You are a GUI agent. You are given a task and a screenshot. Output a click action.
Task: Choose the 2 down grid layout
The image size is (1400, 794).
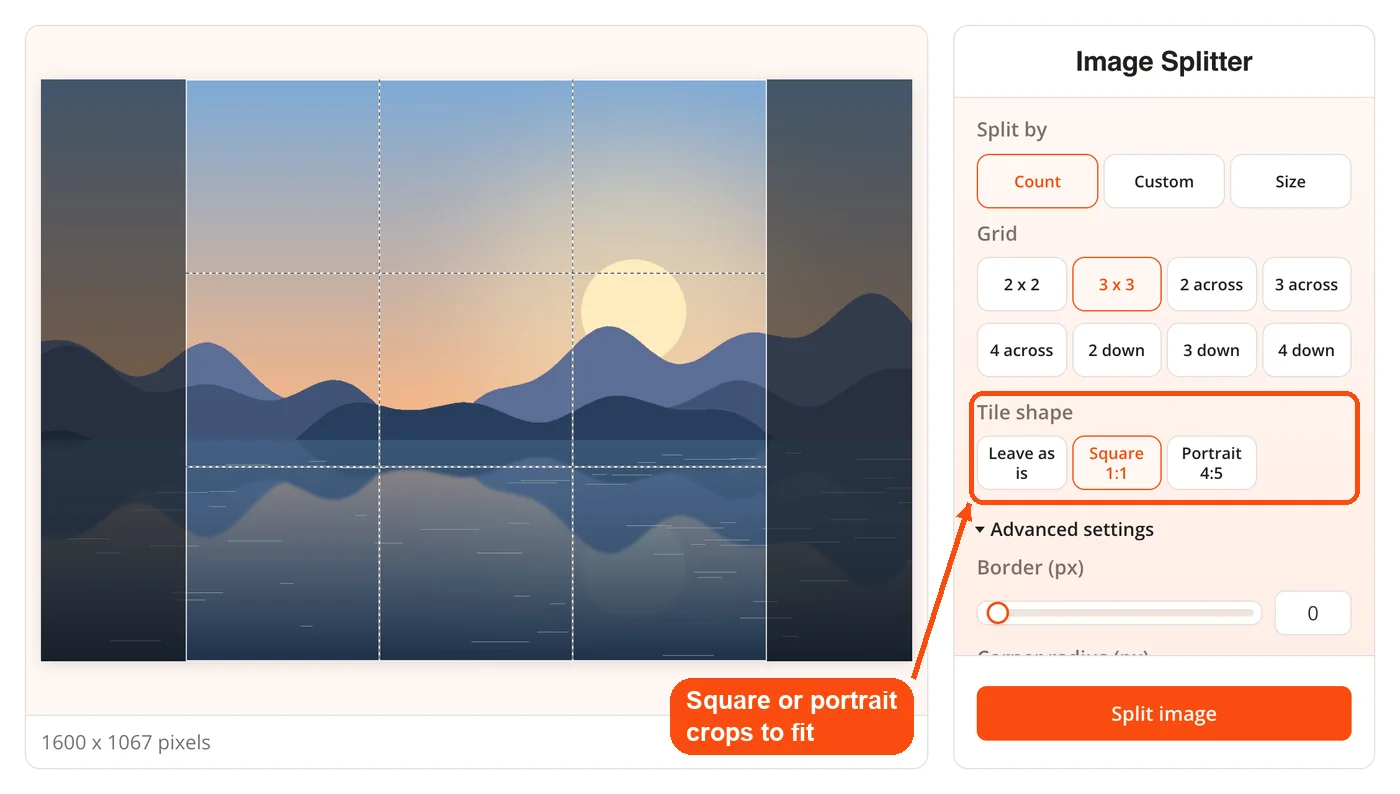[x=1116, y=350]
